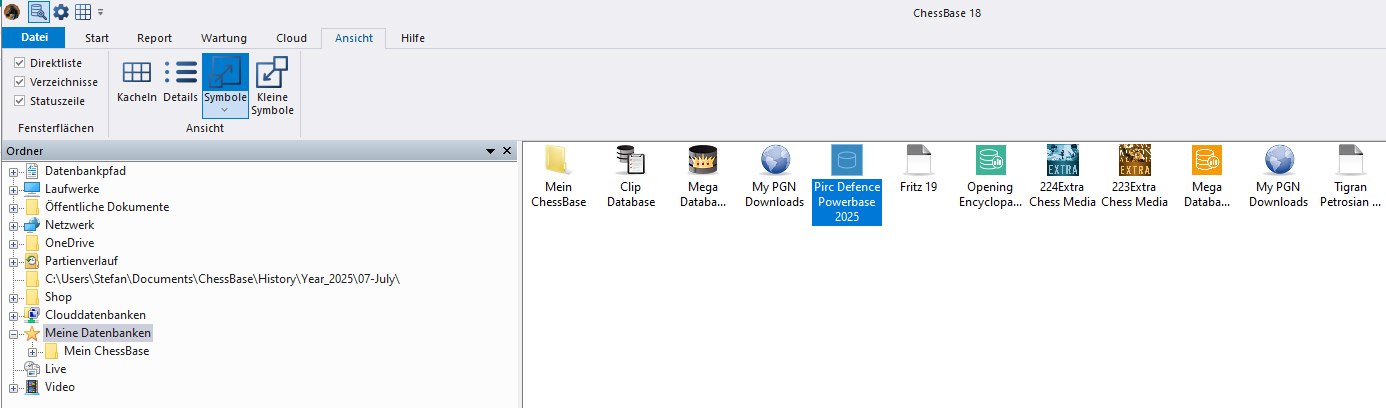Open the Datei menu
The width and height of the screenshot is (1386, 408).
coord(34,38)
